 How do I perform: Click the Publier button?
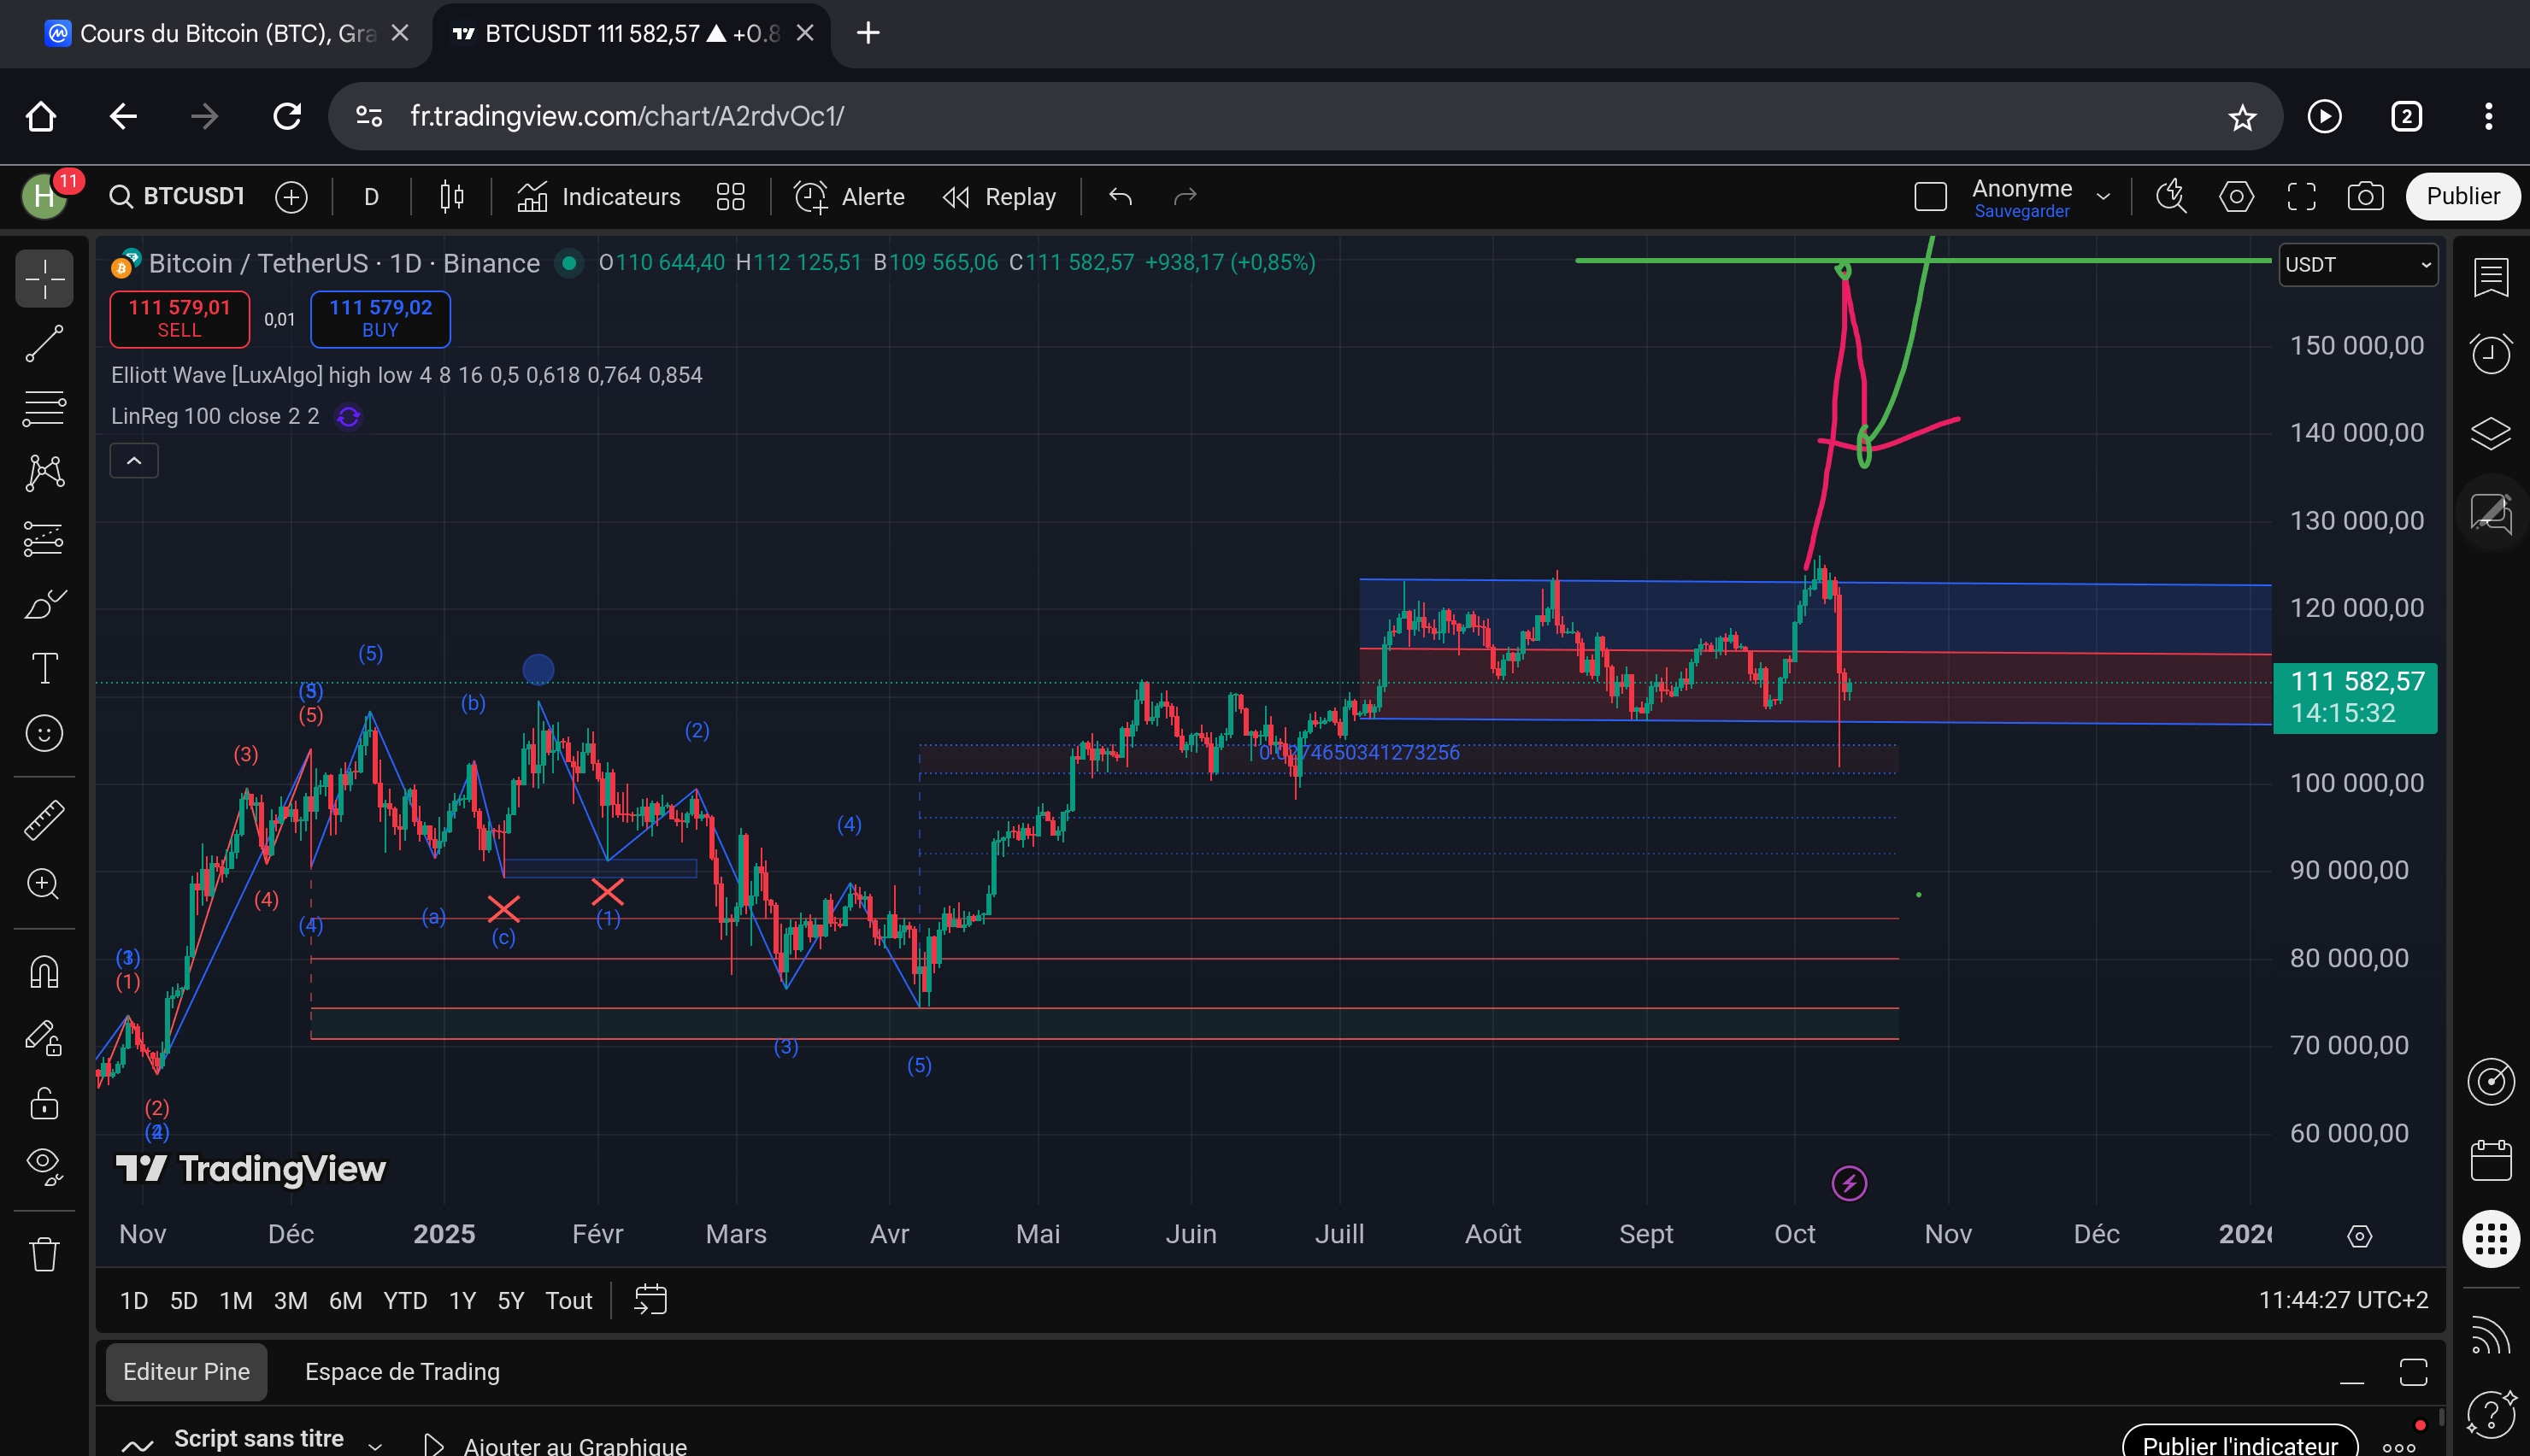tap(2462, 196)
